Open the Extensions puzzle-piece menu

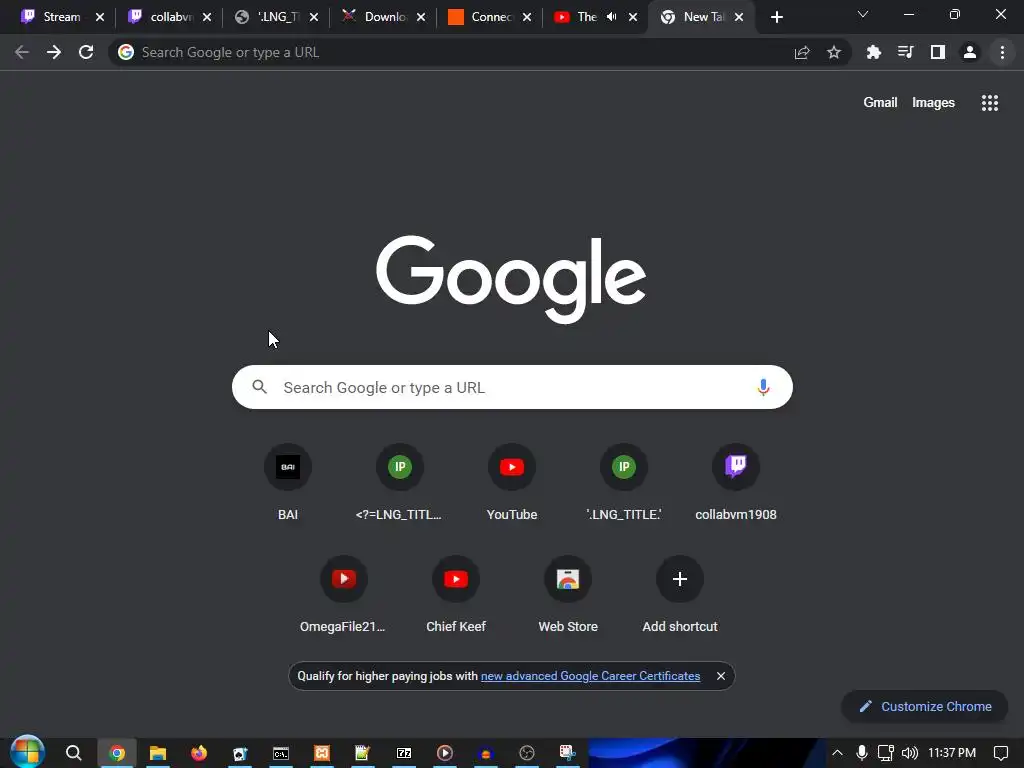[873, 52]
